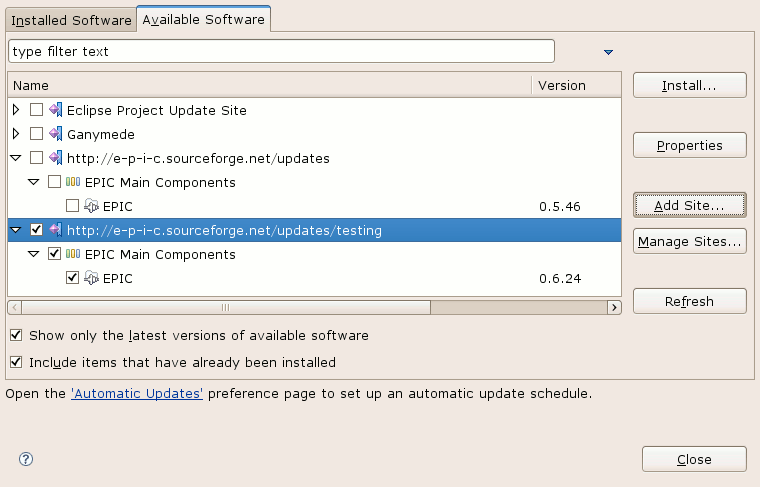Check the EPIC 0.5.46 checkbox
The width and height of the screenshot is (760, 487).
[72, 206]
